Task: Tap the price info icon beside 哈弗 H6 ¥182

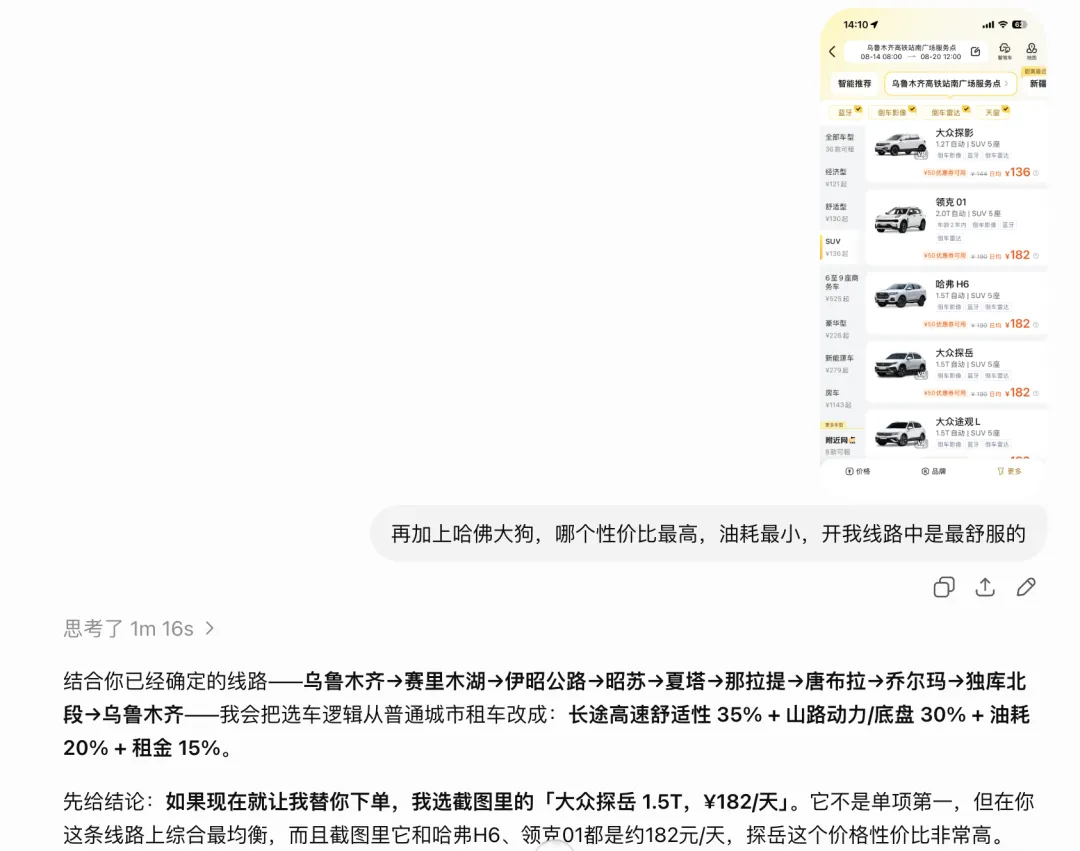Action: click(x=1037, y=324)
